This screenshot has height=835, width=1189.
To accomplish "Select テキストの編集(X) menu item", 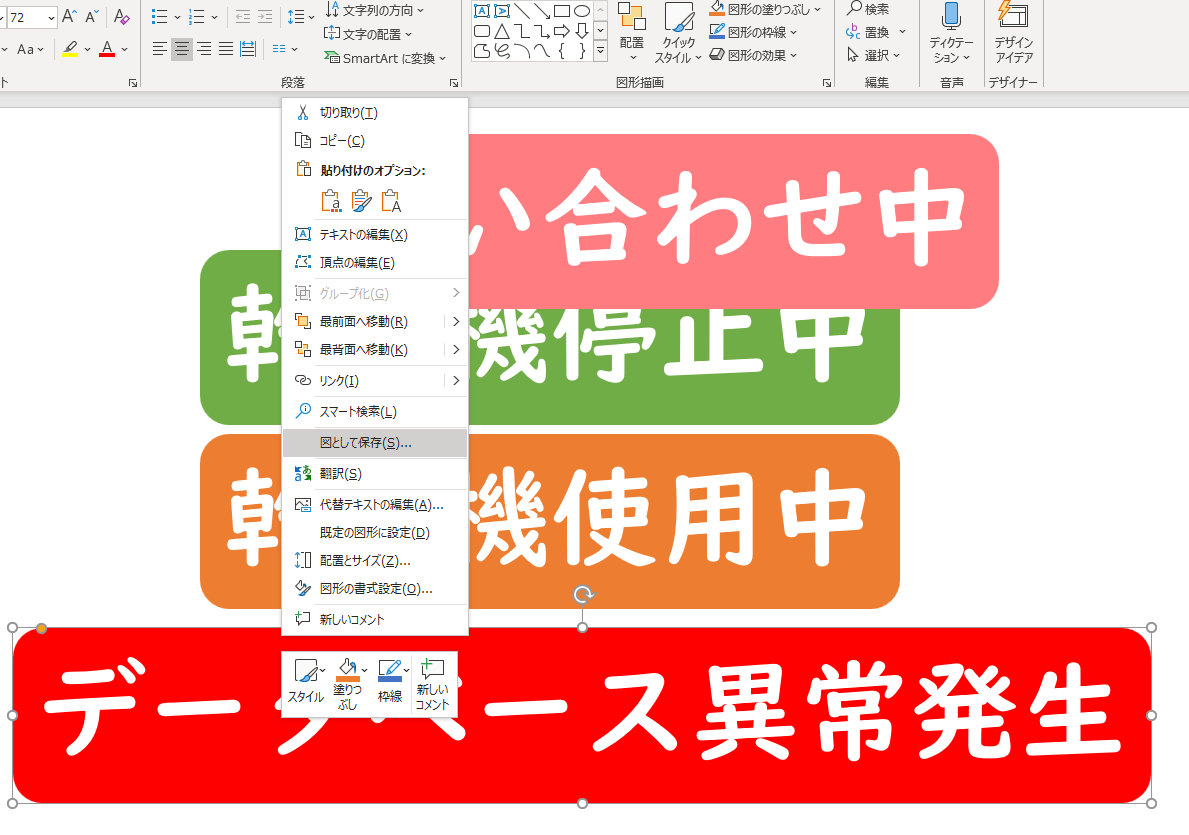I will pyautogui.click(x=375, y=235).
